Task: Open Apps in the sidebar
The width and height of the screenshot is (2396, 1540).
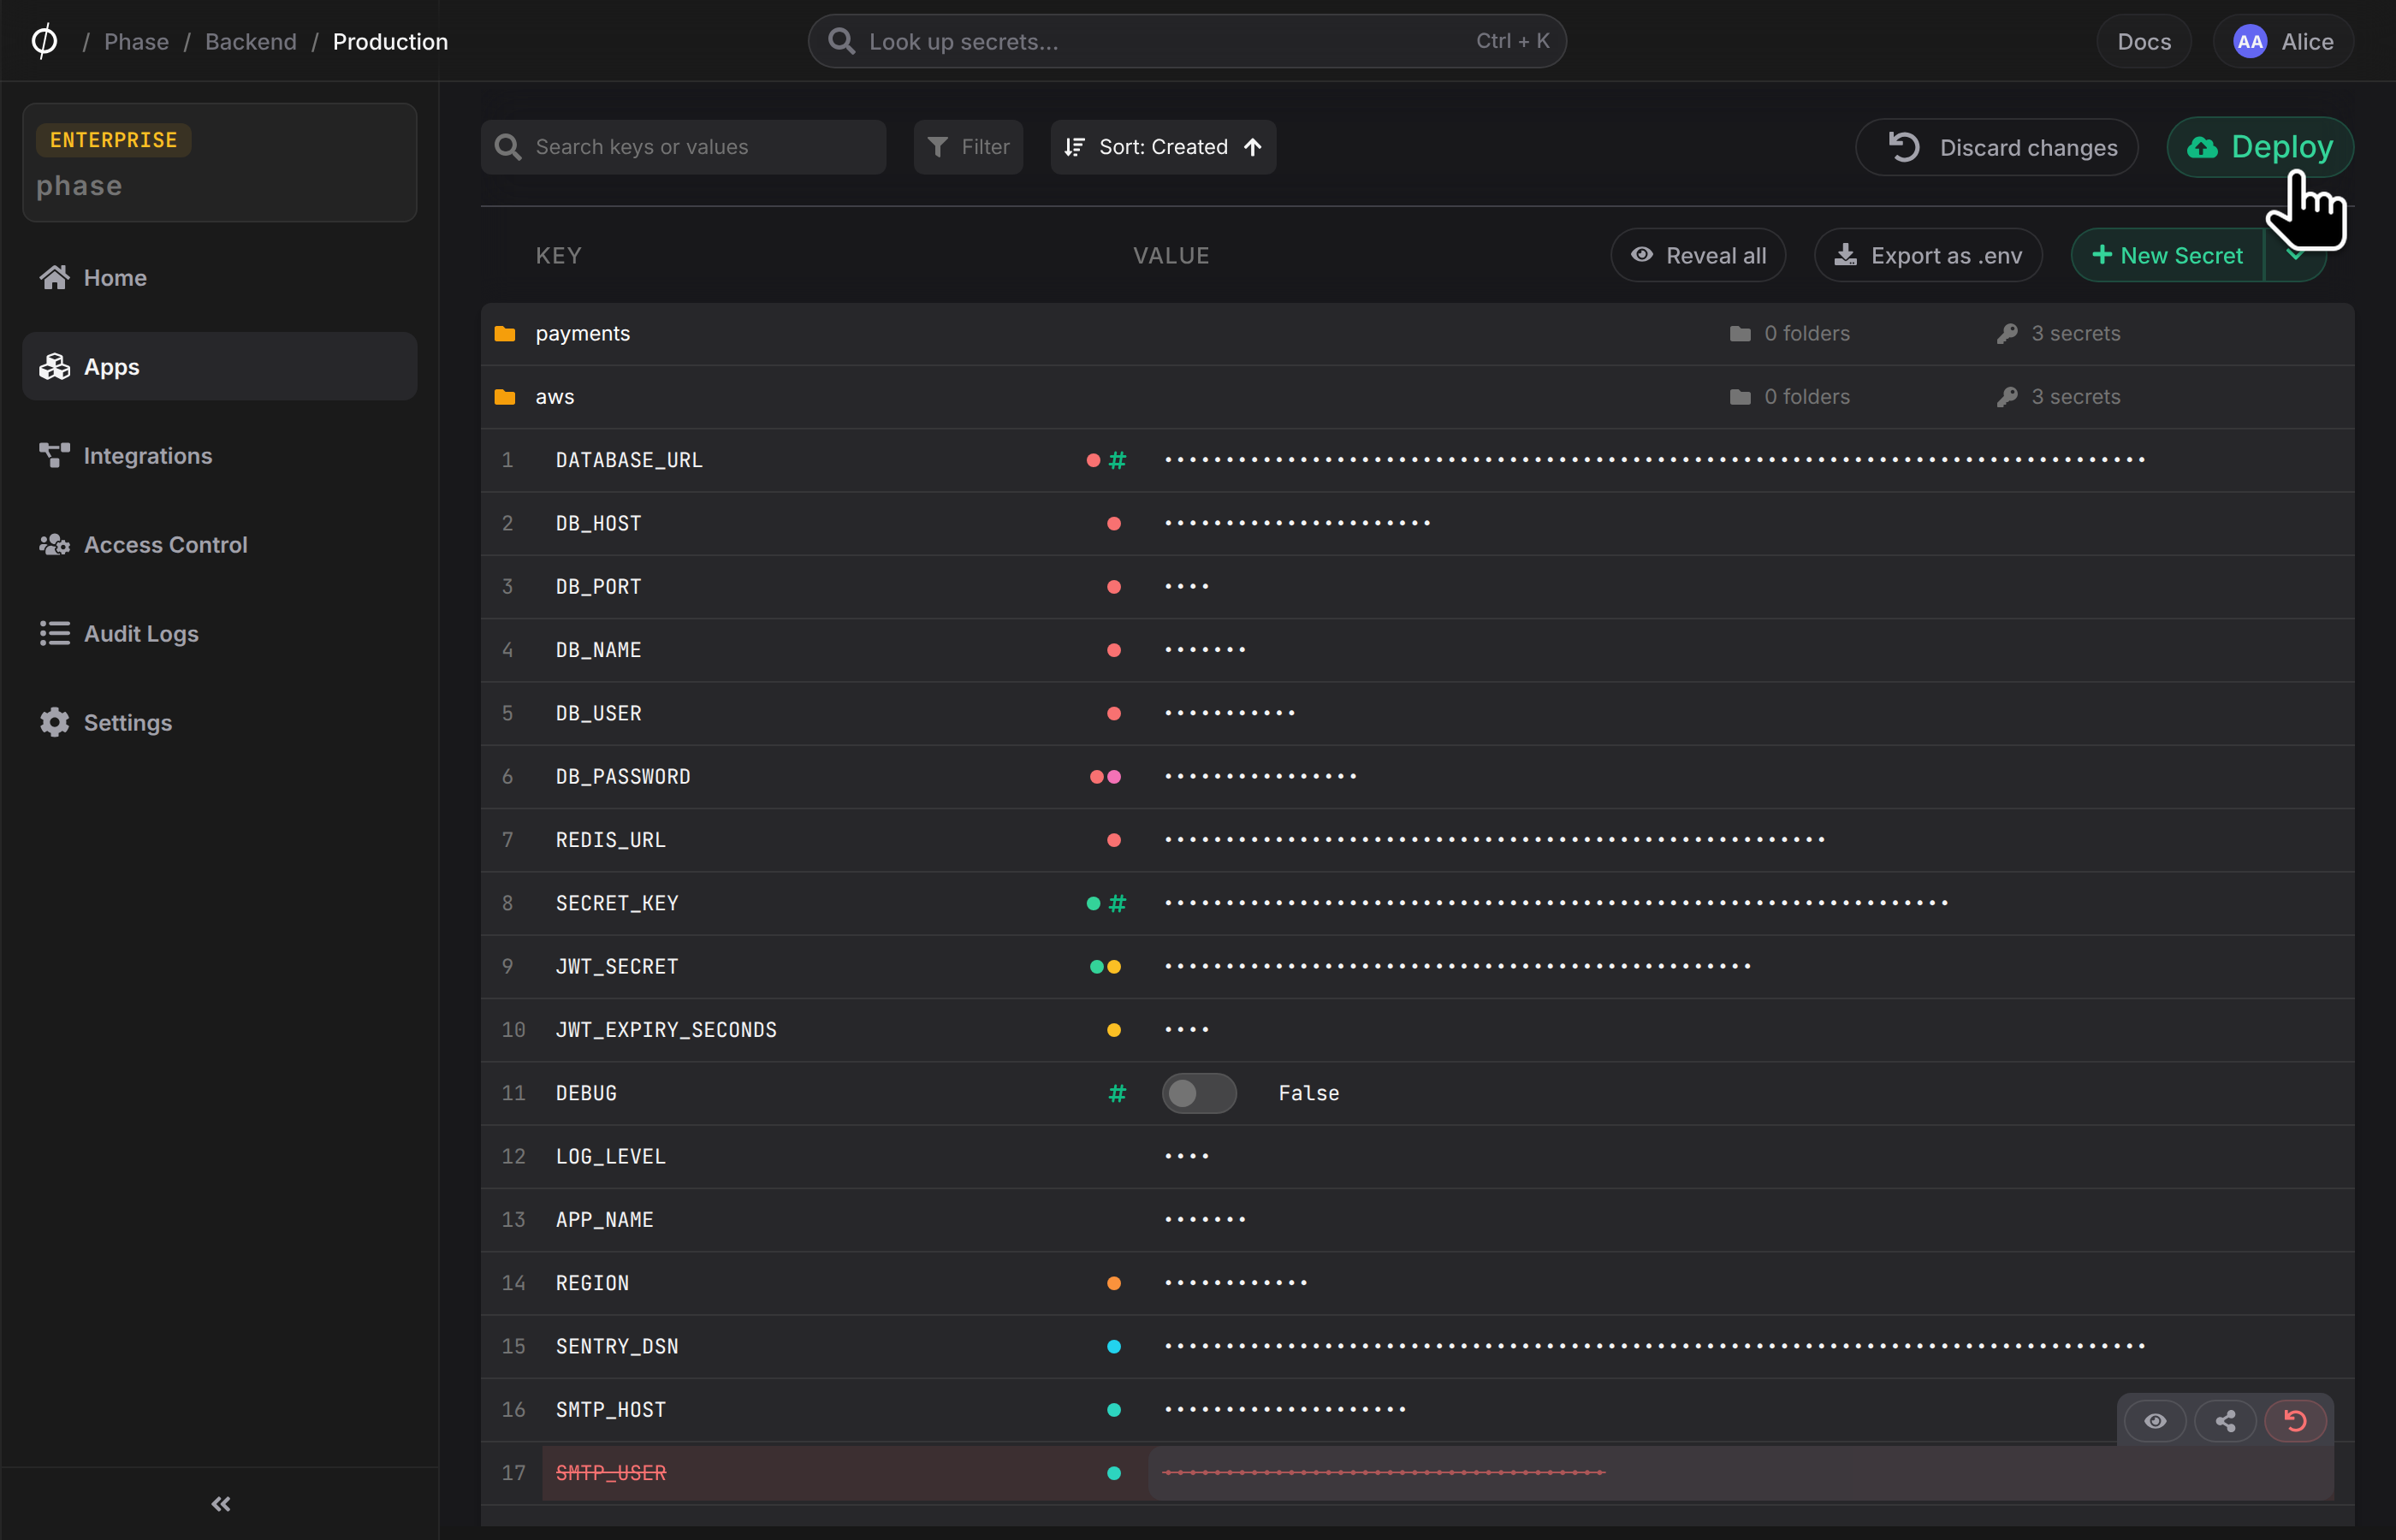Action: (x=219, y=366)
